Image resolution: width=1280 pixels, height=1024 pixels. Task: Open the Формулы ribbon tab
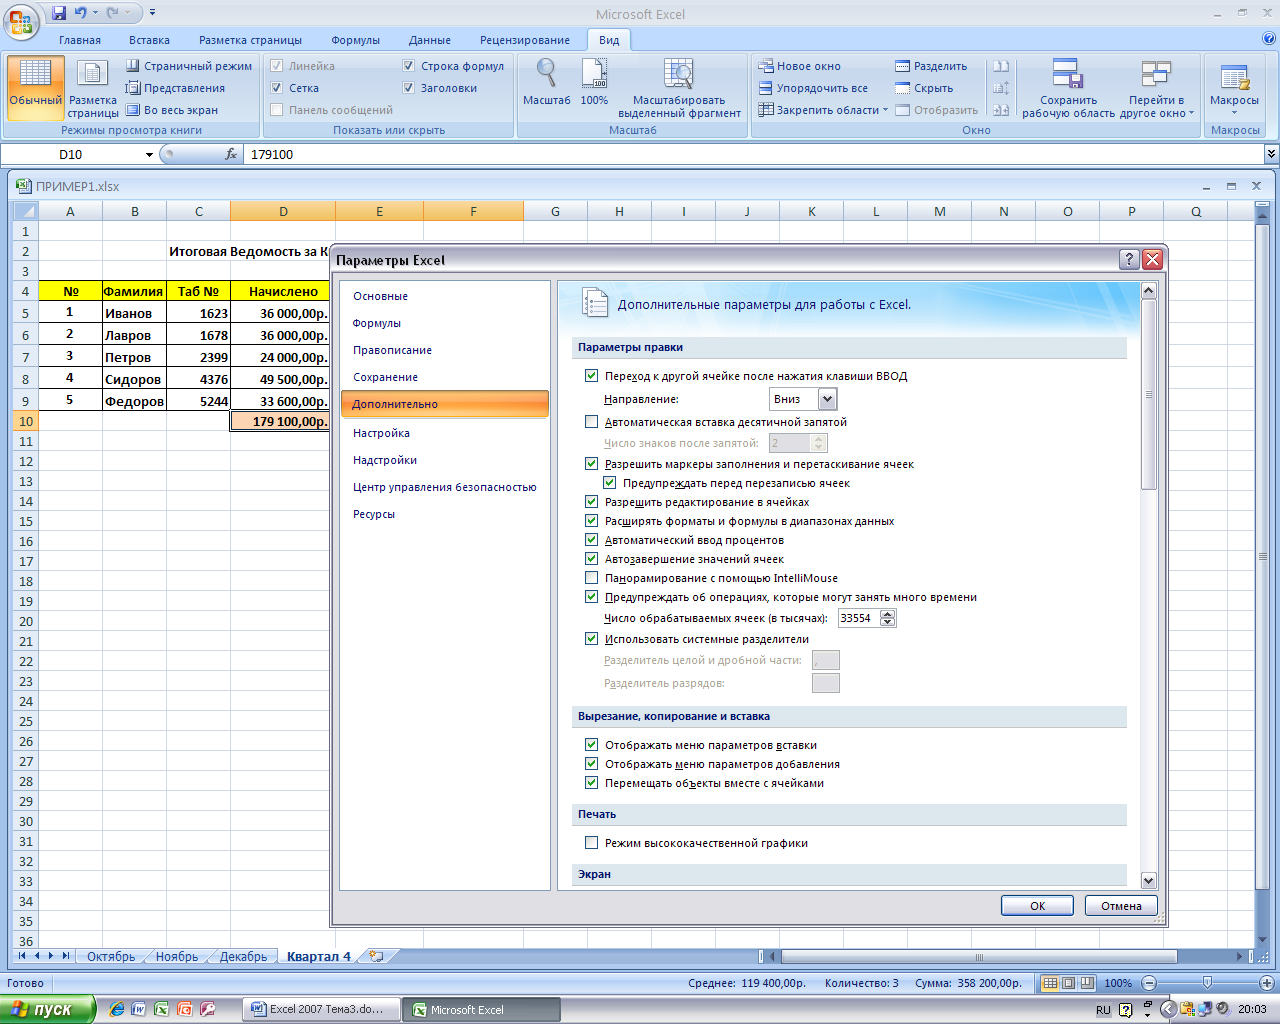point(355,40)
